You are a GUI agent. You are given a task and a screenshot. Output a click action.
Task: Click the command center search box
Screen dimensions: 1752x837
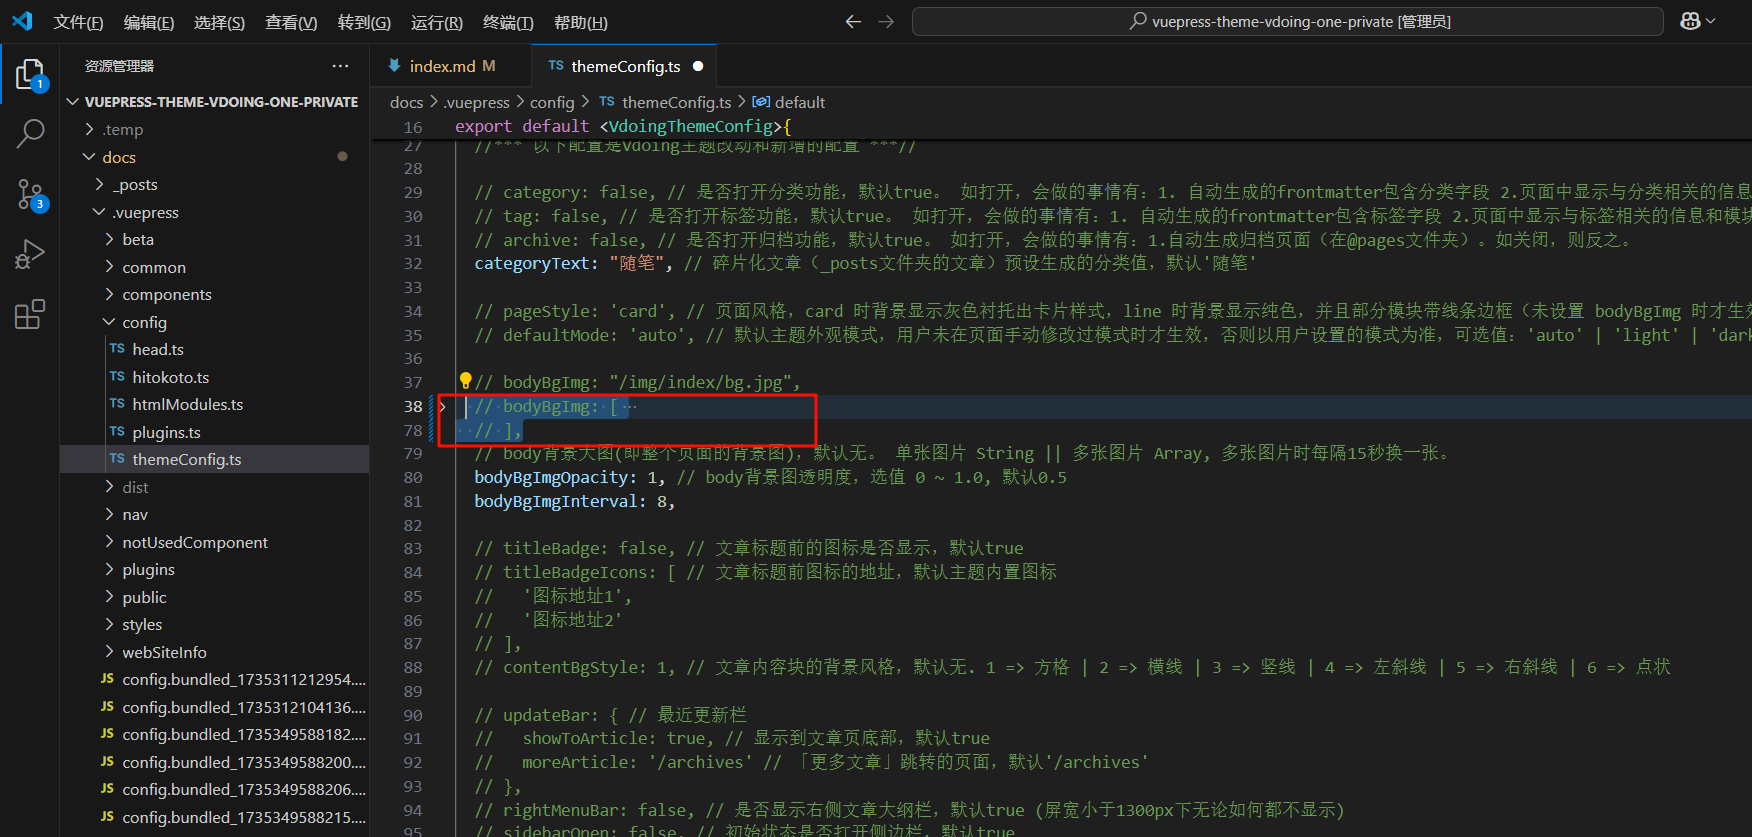point(1288,21)
